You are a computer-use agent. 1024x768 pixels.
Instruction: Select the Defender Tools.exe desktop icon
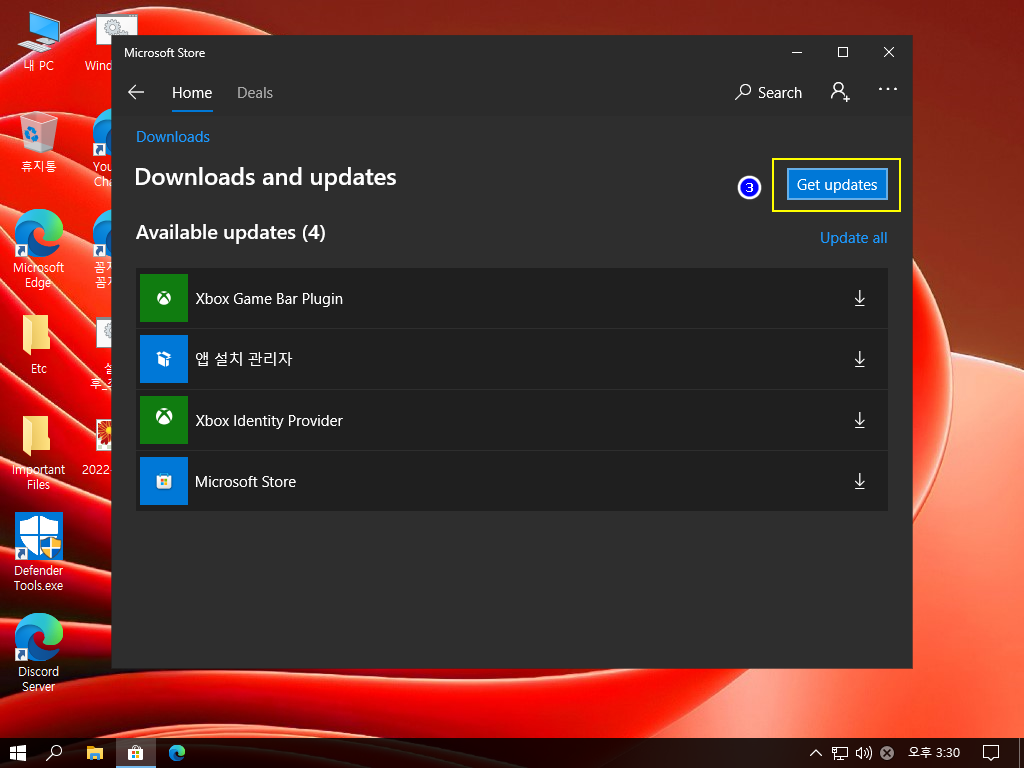point(39,552)
